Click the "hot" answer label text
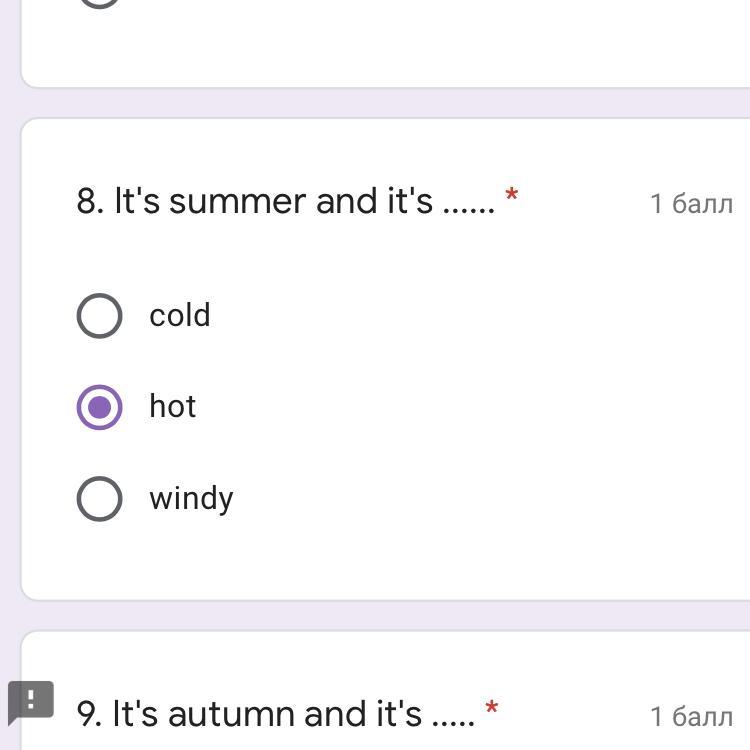 pos(173,406)
